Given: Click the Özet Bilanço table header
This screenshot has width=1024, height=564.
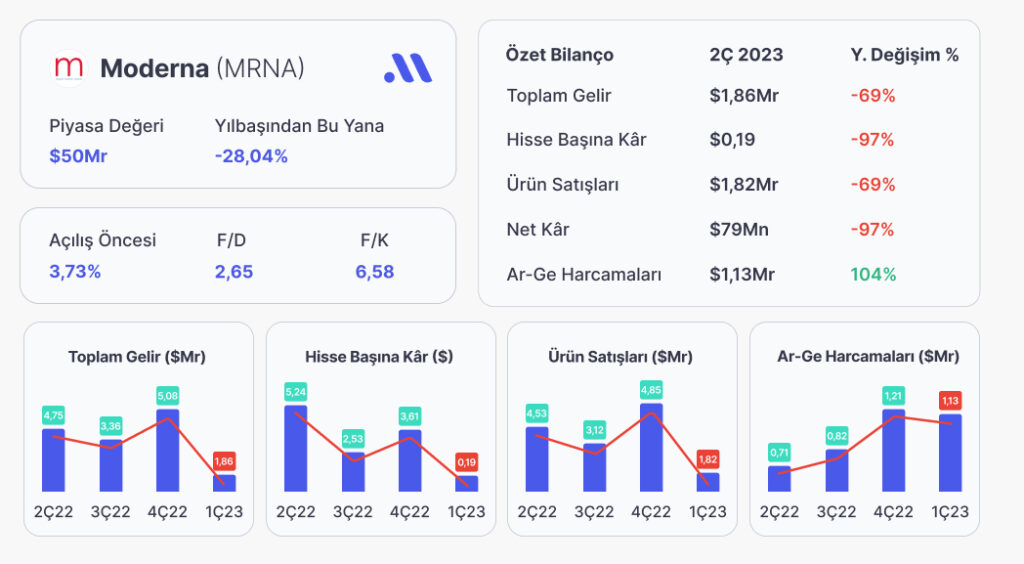Looking at the screenshot, I should pos(560,55).
